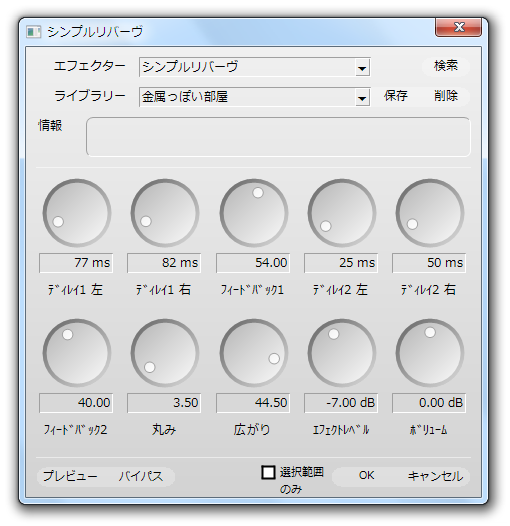Click the 77 ms value field
Viewport: 510px width, 526px height.
point(76,263)
